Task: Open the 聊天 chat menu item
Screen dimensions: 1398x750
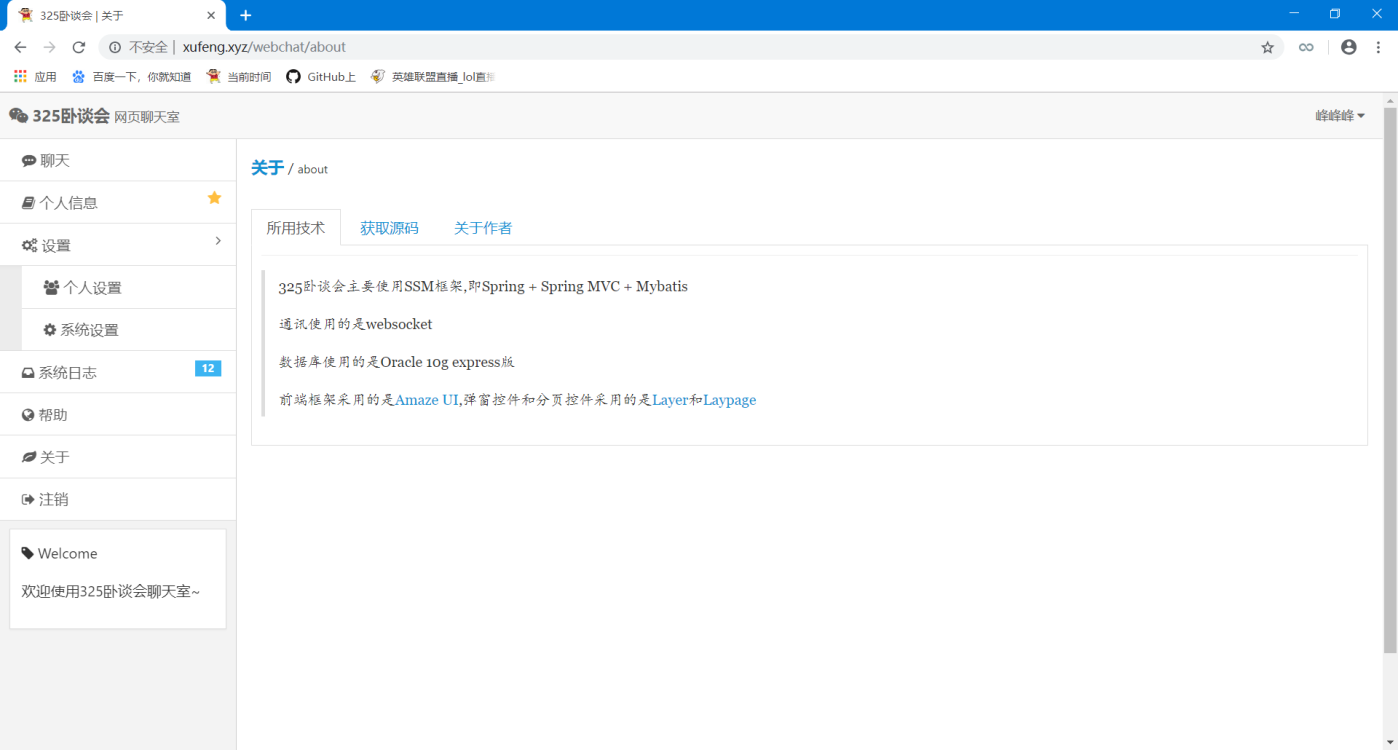Action: (x=118, y=160)
